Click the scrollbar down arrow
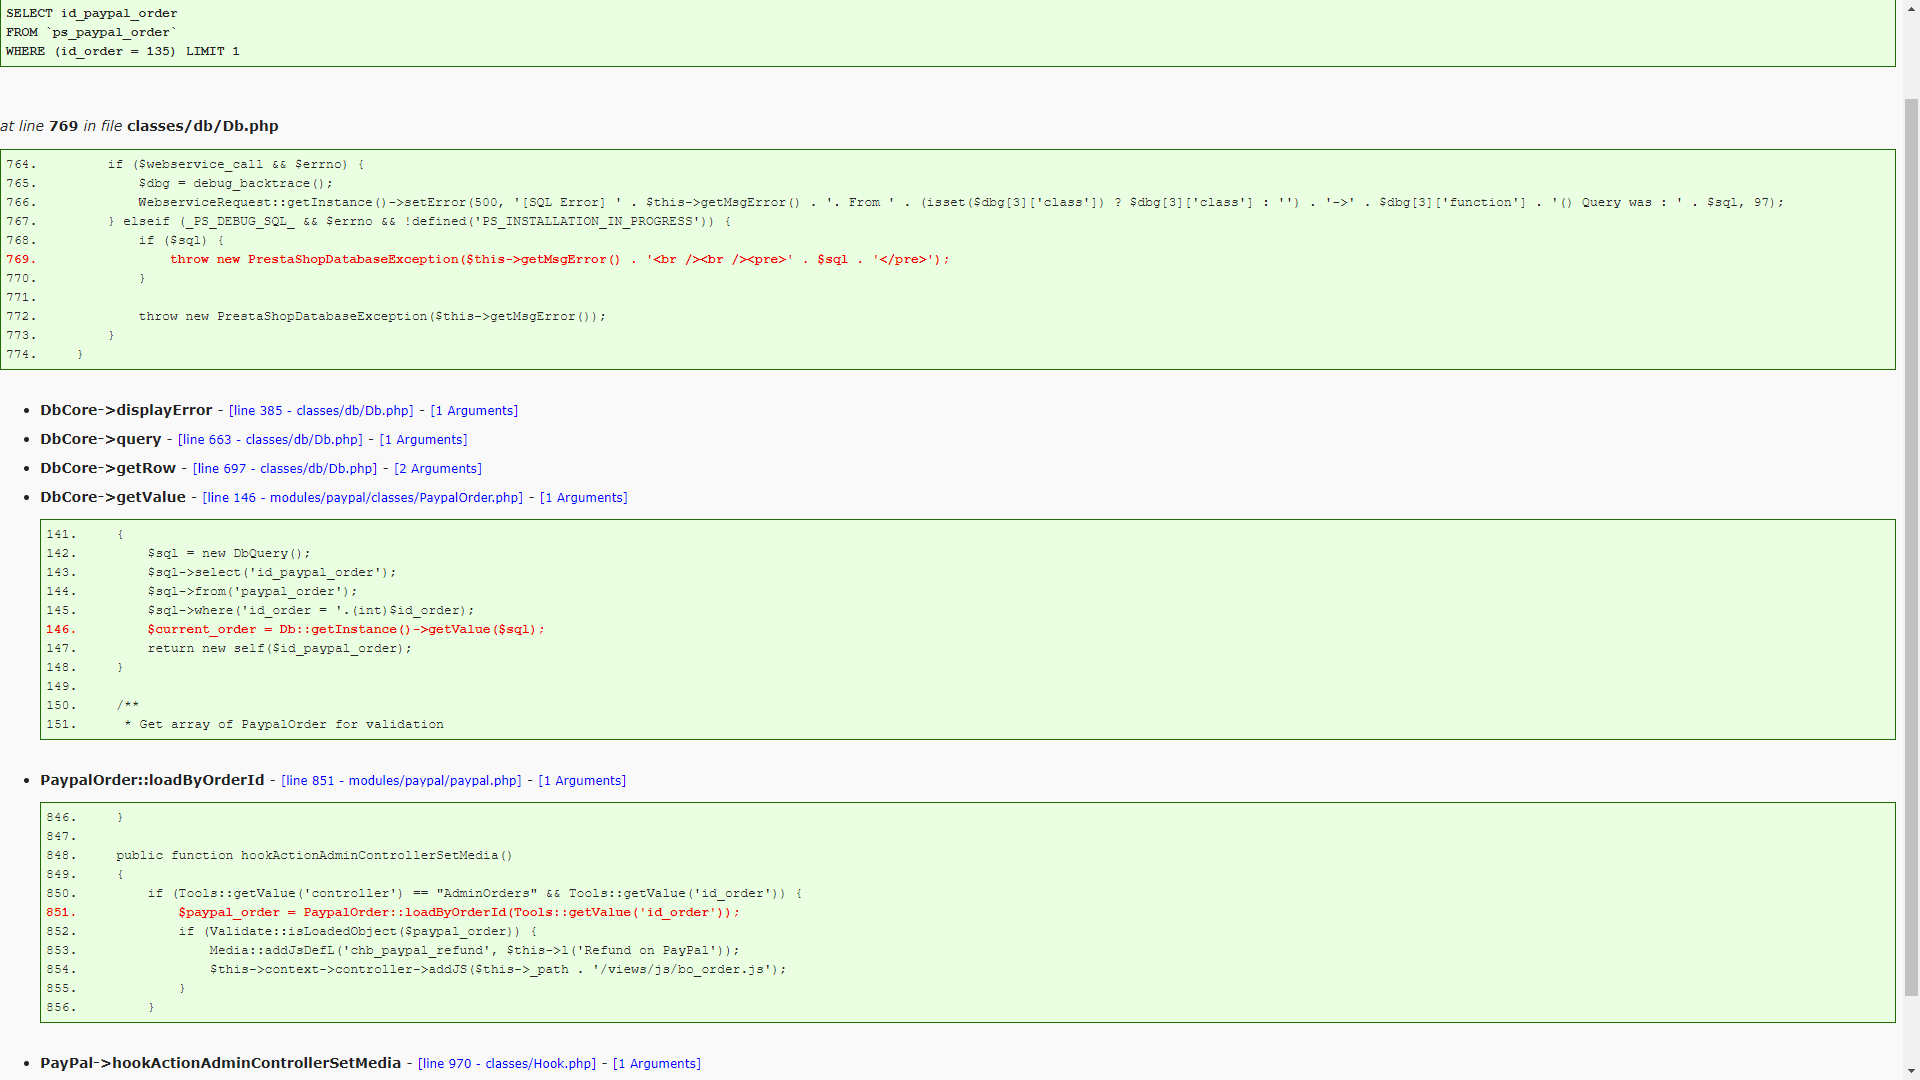The width and height of the screenshot is (1920, 1080). coord(1911,1072)
